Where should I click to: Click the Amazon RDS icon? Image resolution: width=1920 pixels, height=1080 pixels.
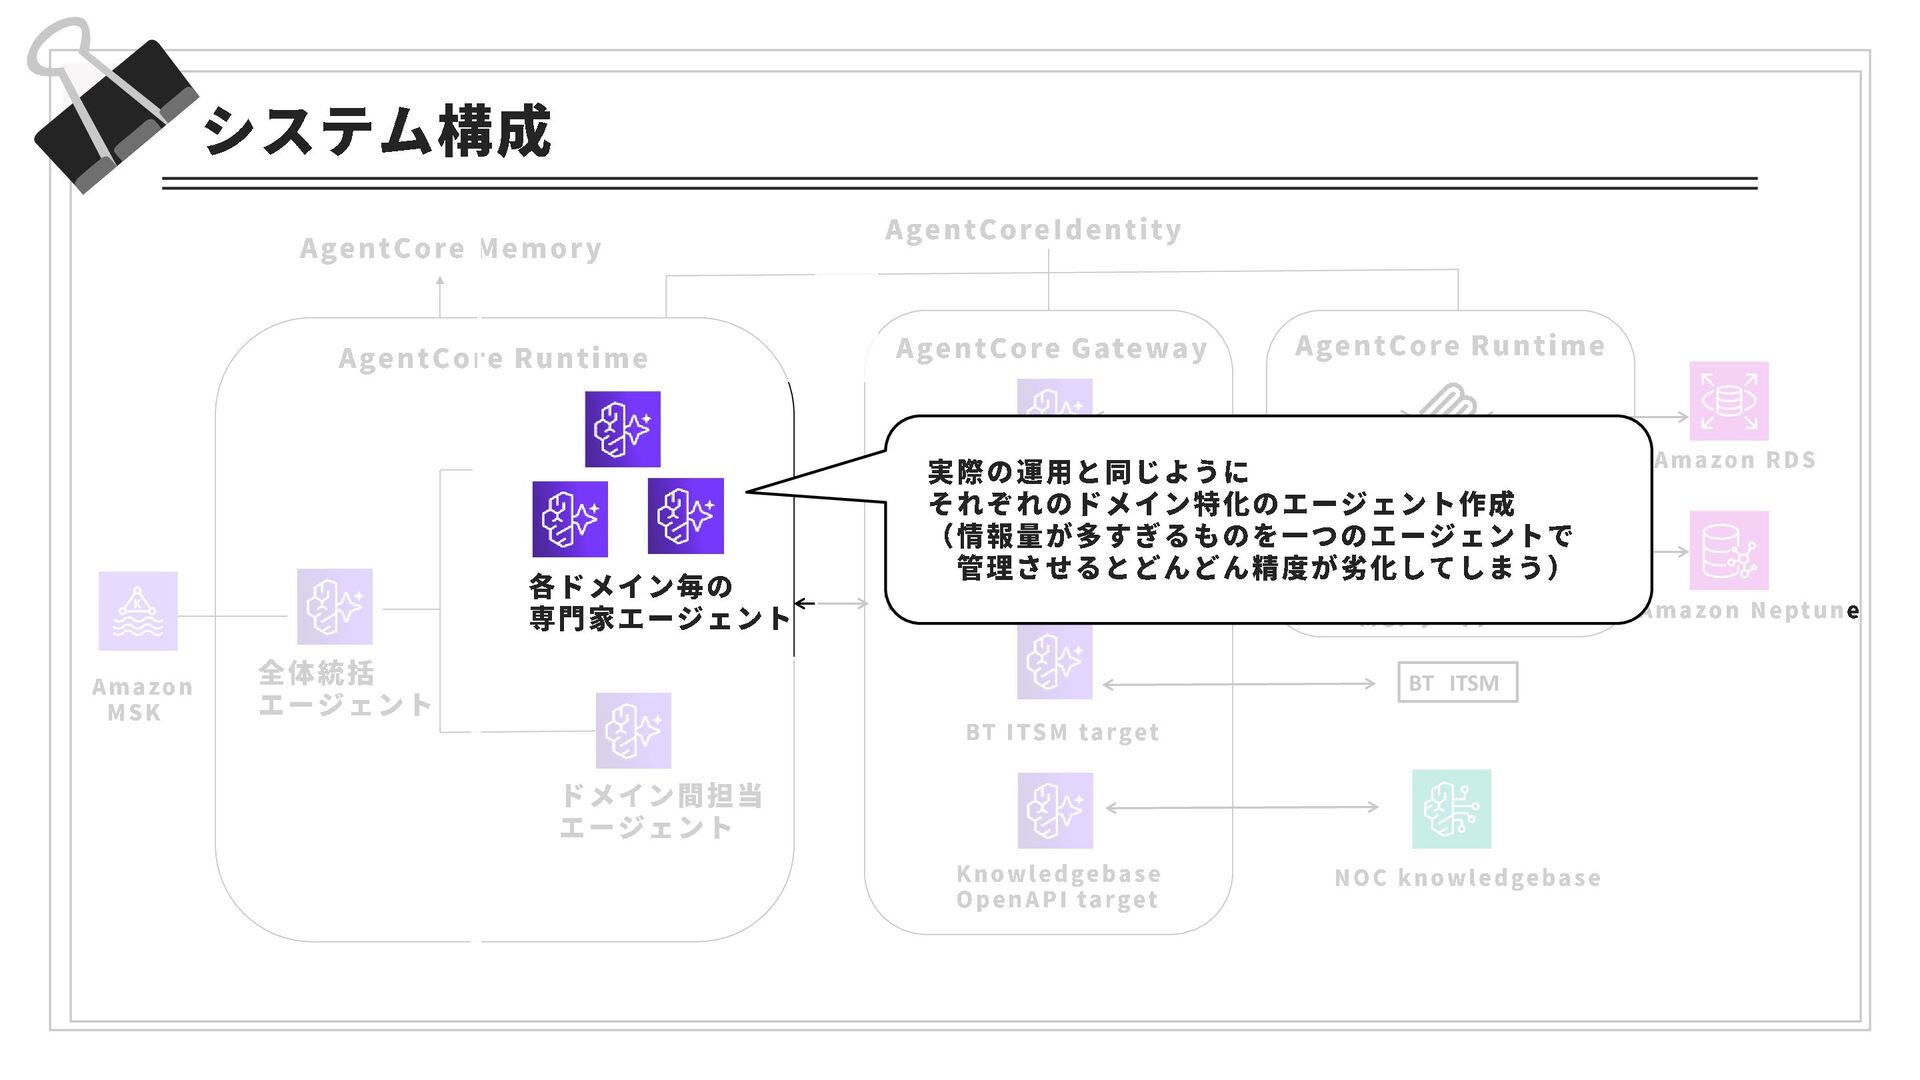1728,401
